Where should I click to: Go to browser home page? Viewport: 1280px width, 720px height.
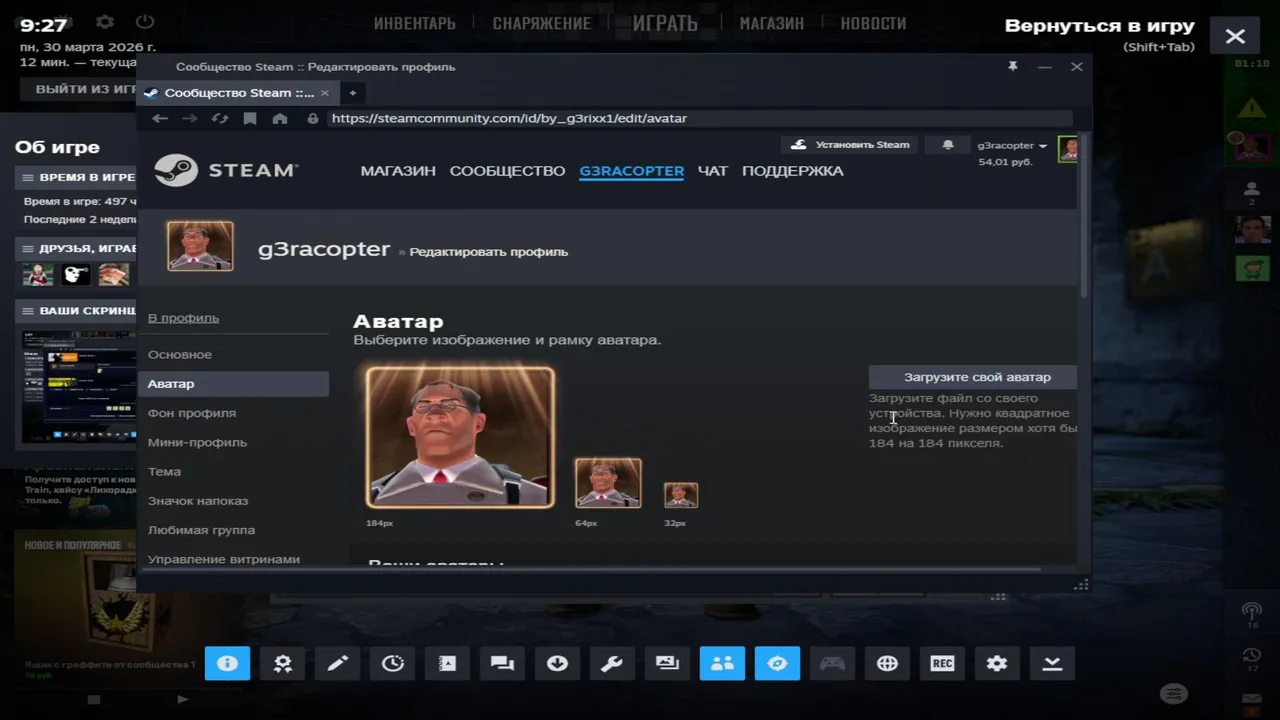280,118
